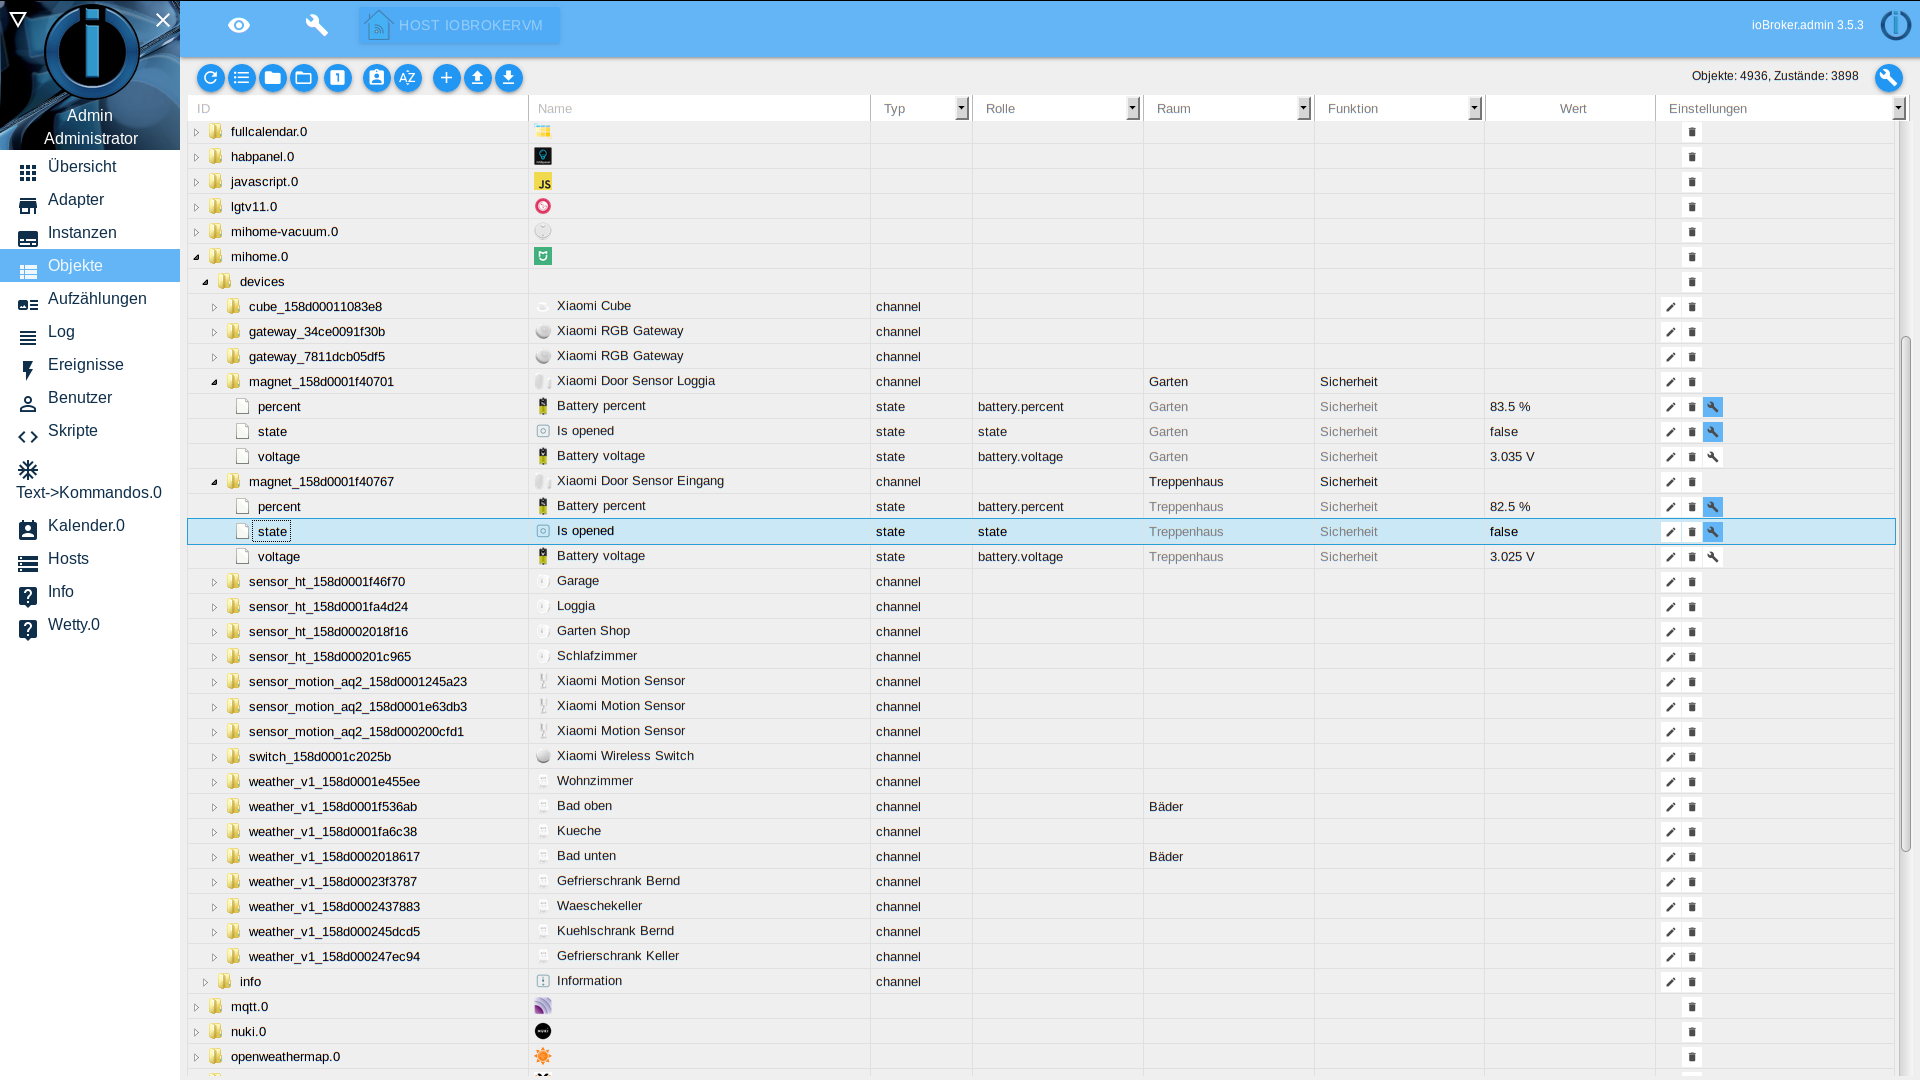The width and height of the screenshot is (1920, 1080).
Task: Collapse the devices folder node
Action: (206, 282)
